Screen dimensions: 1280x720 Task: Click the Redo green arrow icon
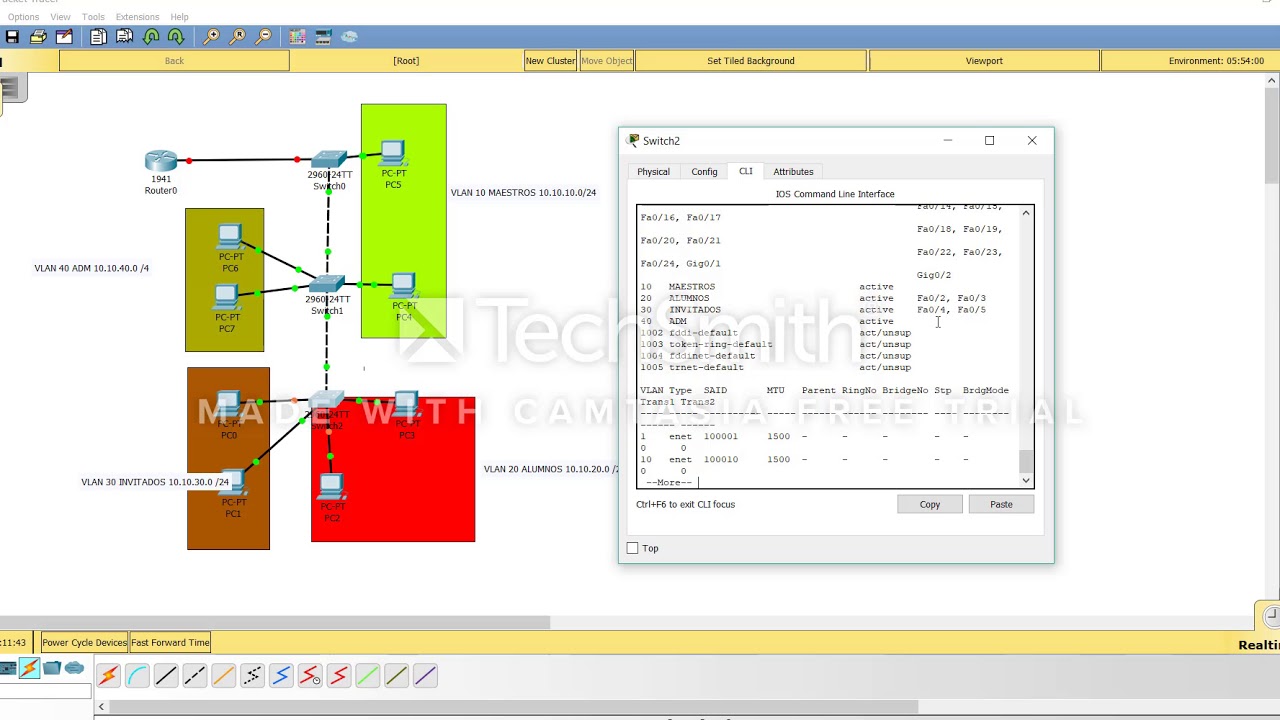[176, 37]
